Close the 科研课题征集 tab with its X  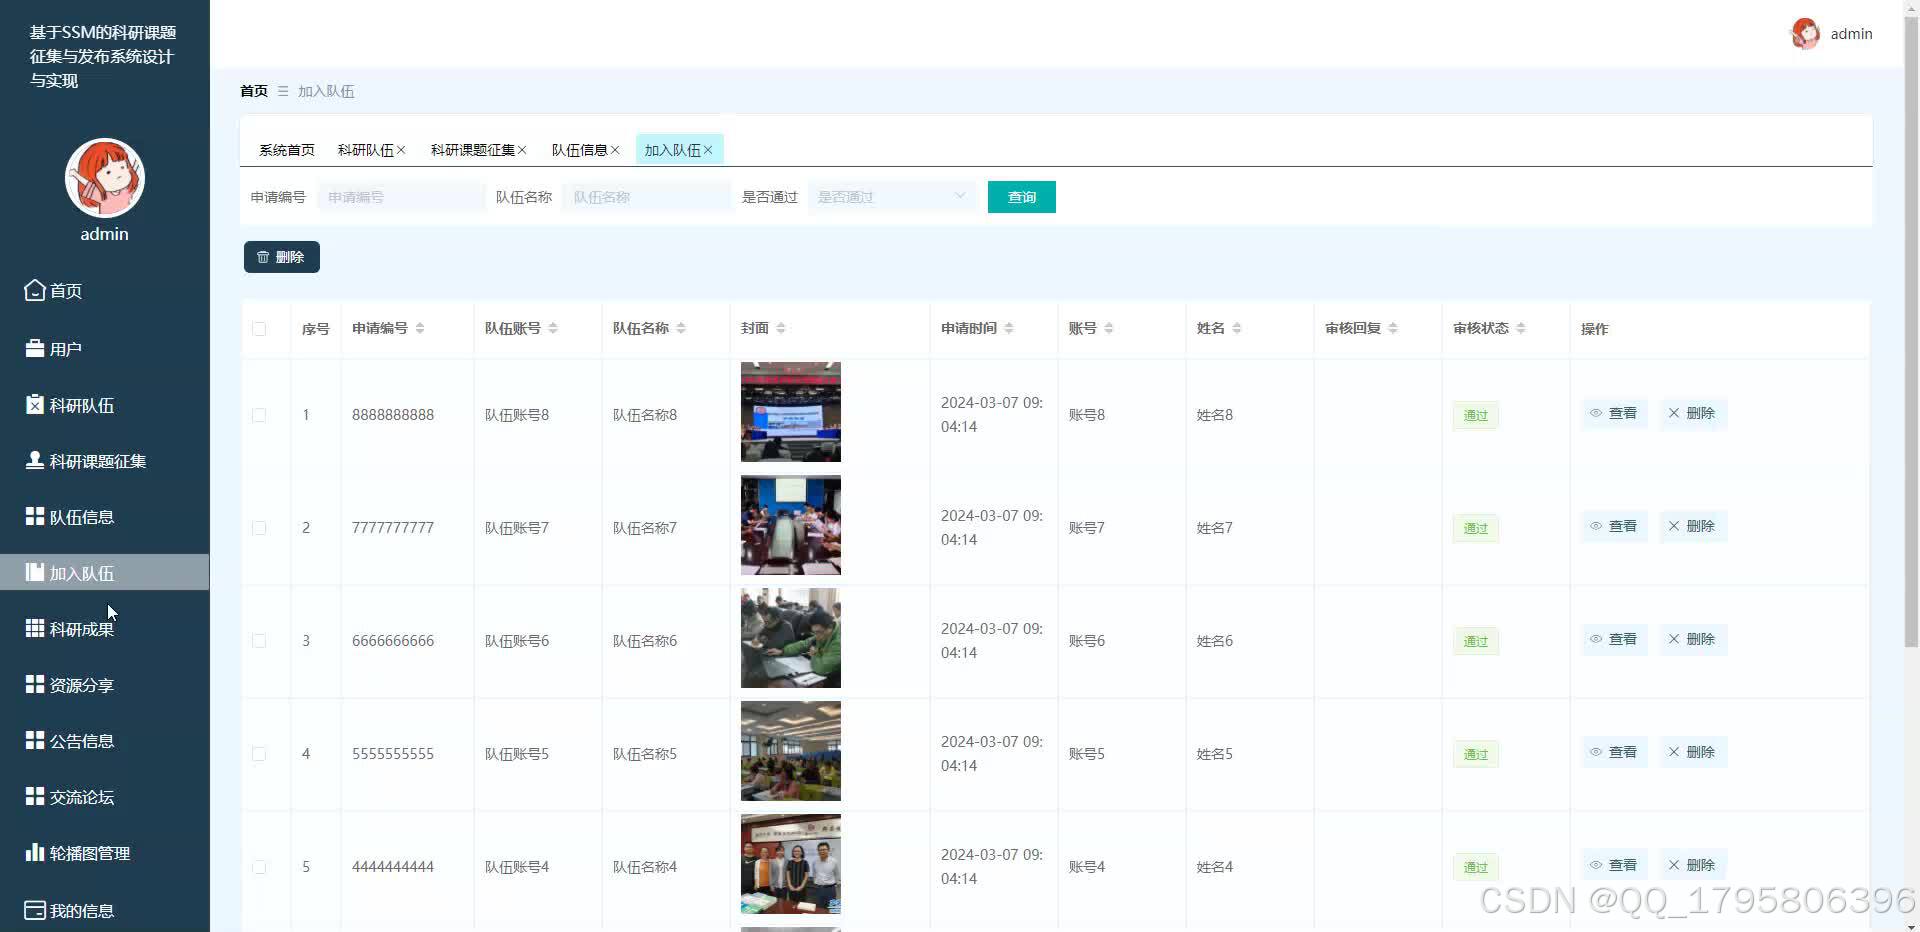[522, 150]
